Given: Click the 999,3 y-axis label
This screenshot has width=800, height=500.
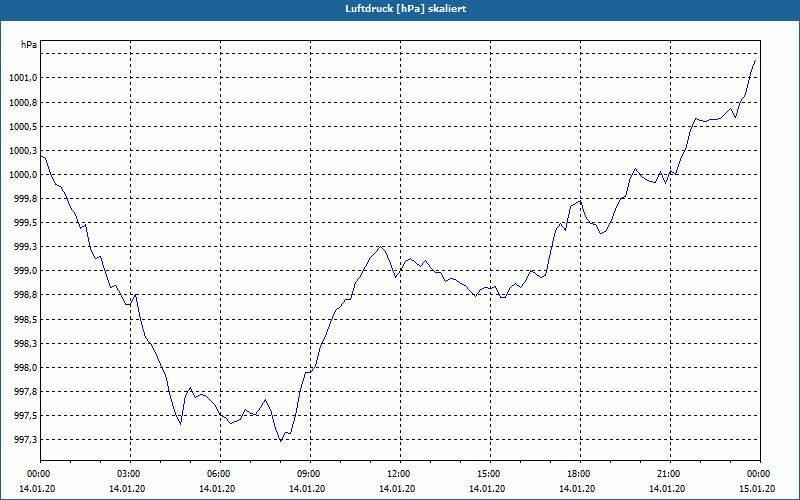Looking at the screenshot, I should click(x=25, y=247).
